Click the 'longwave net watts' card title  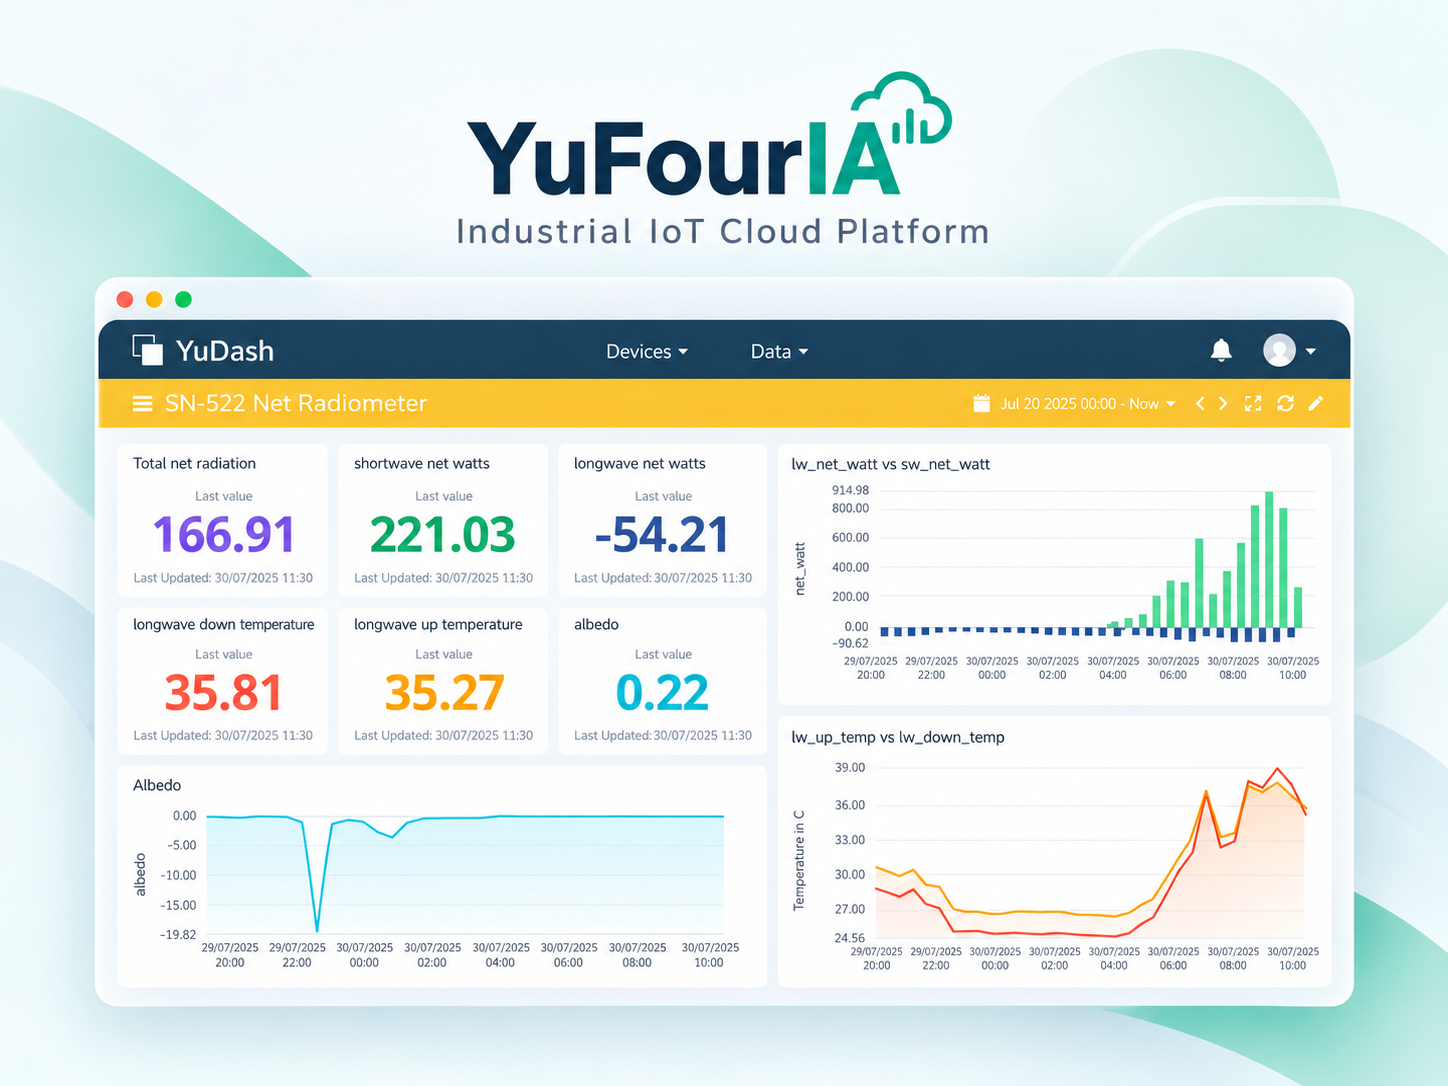click(x=640, y=463)
